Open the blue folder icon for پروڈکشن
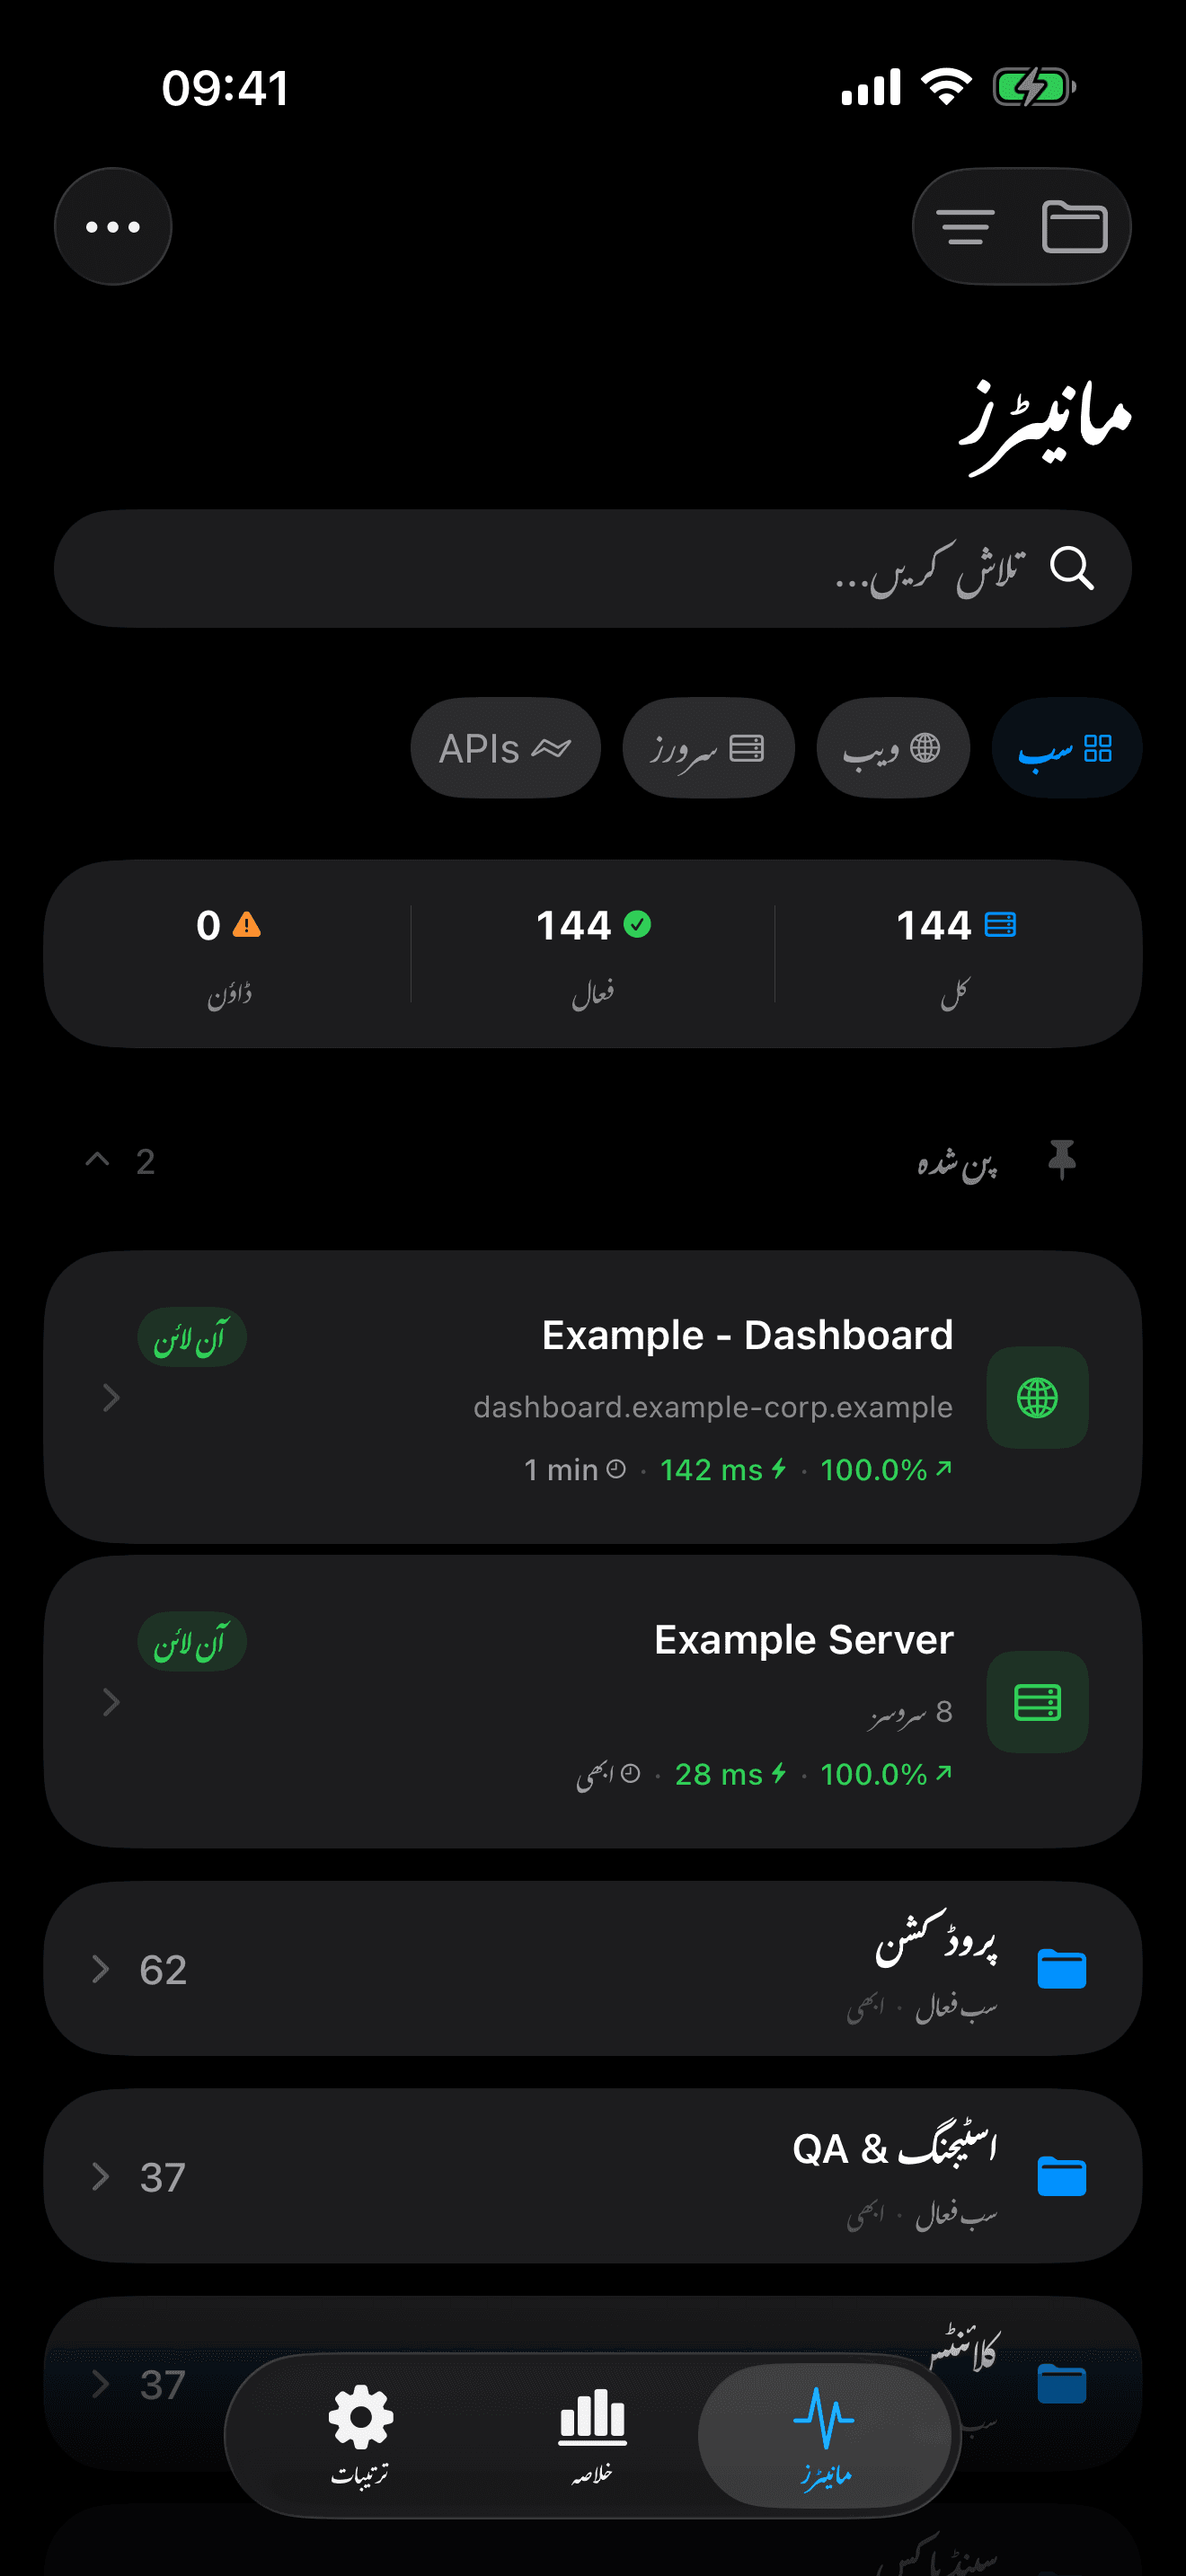The image size is (1186, 2576). [x=1063, y=1968]
